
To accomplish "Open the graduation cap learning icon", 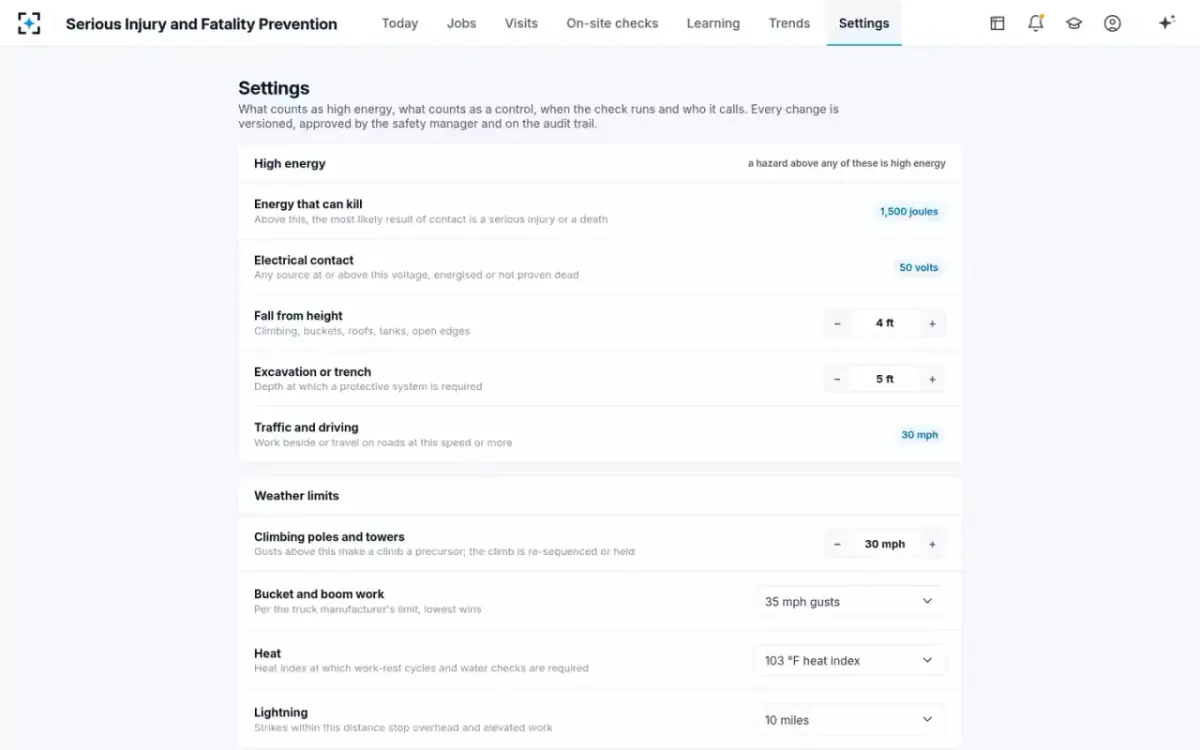I will tap(1074, 23).
